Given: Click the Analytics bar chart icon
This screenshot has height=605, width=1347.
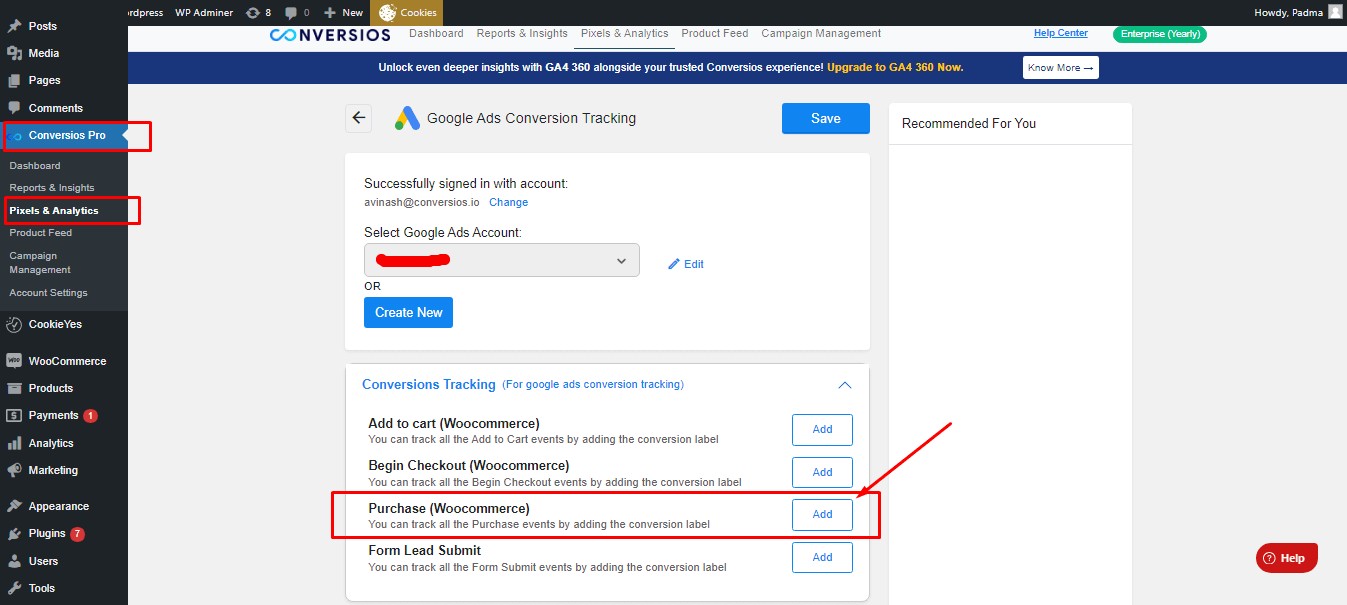Looking at the screenshot, I should pyautogui.click(x=14, y=443).
